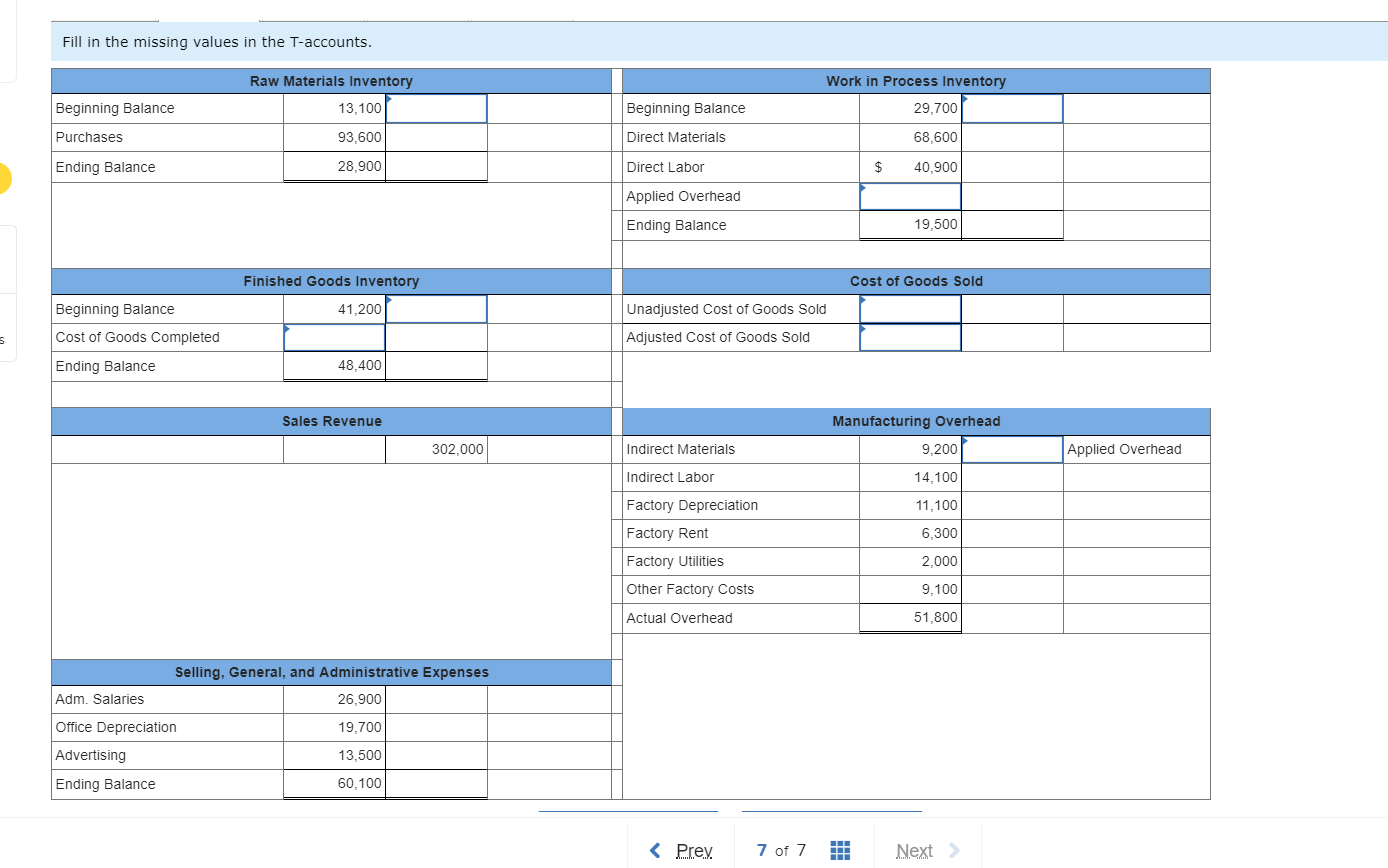Select the Finished Goods Beginning Balance credit field
1388x868 pixels.
(436, 309)
